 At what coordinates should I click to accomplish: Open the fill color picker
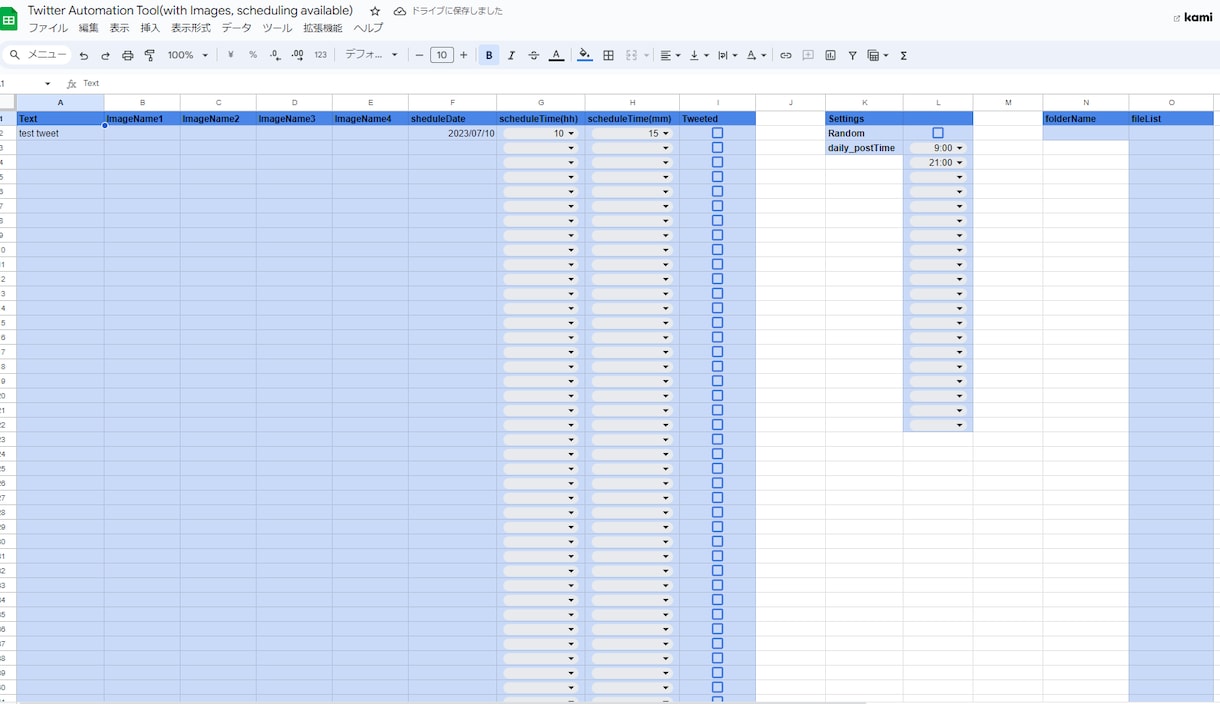tap(585, 55)
